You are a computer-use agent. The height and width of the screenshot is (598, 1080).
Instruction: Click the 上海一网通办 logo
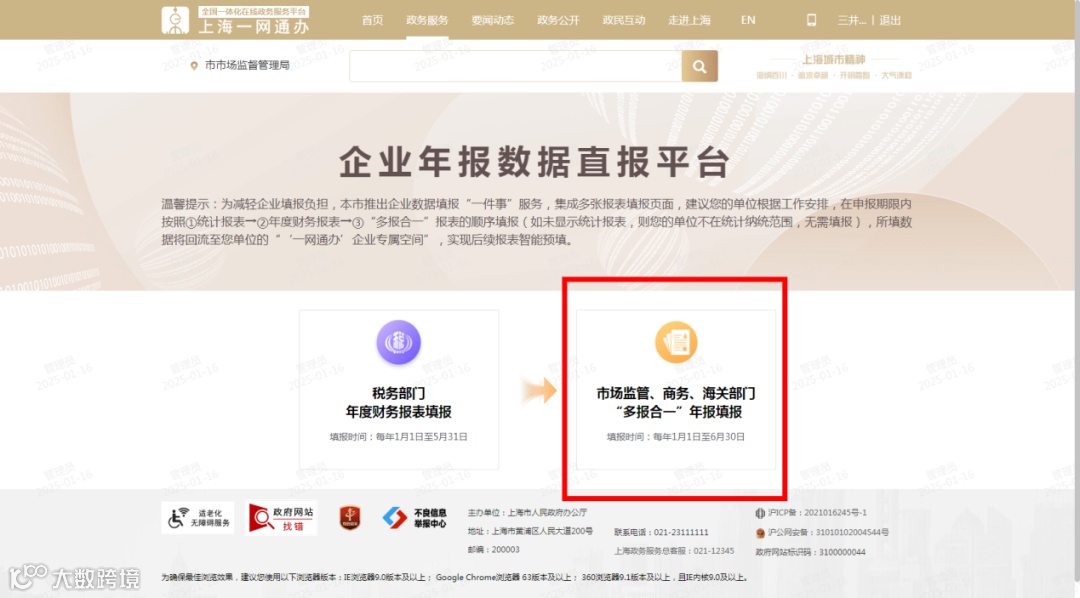point(236,20)
